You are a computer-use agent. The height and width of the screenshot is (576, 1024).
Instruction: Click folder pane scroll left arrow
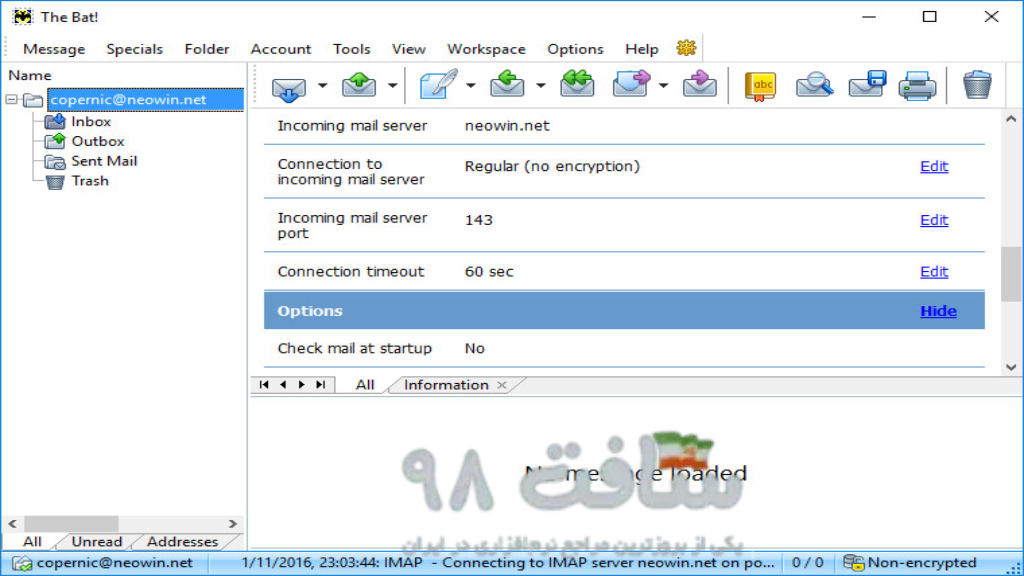(x=12, y=524)
